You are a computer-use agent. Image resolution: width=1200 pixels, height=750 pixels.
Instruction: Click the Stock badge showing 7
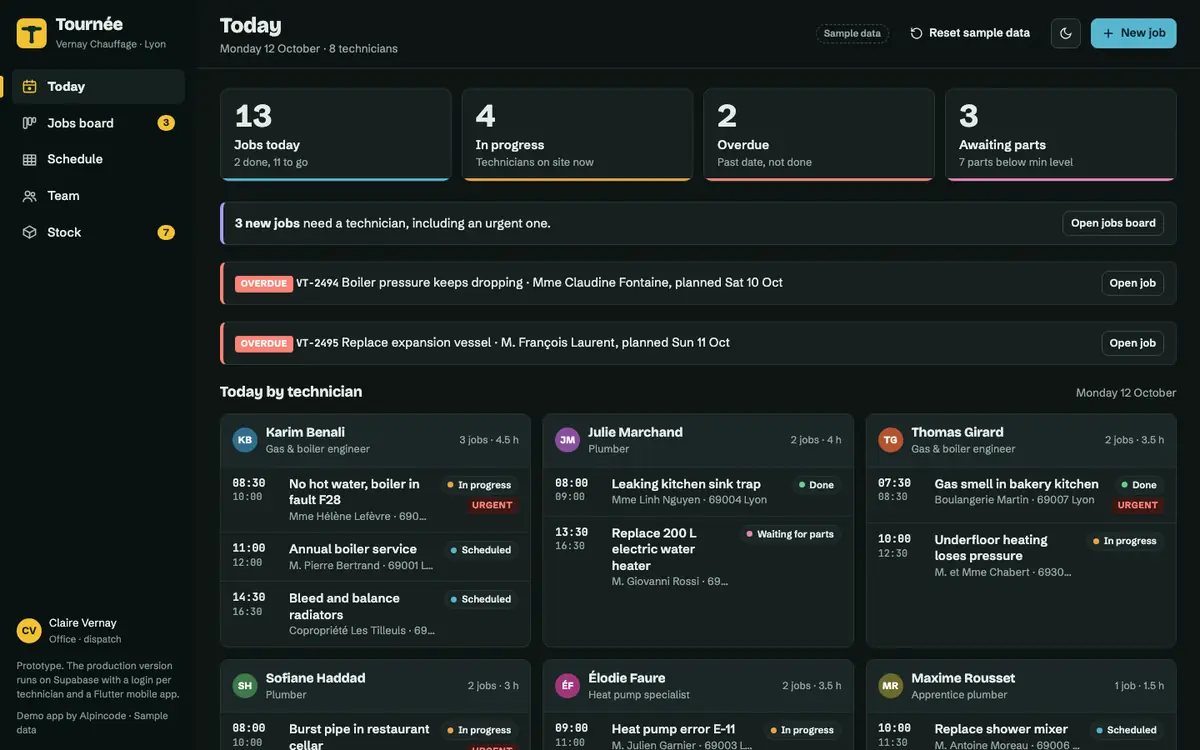click(x=166, y=232)
